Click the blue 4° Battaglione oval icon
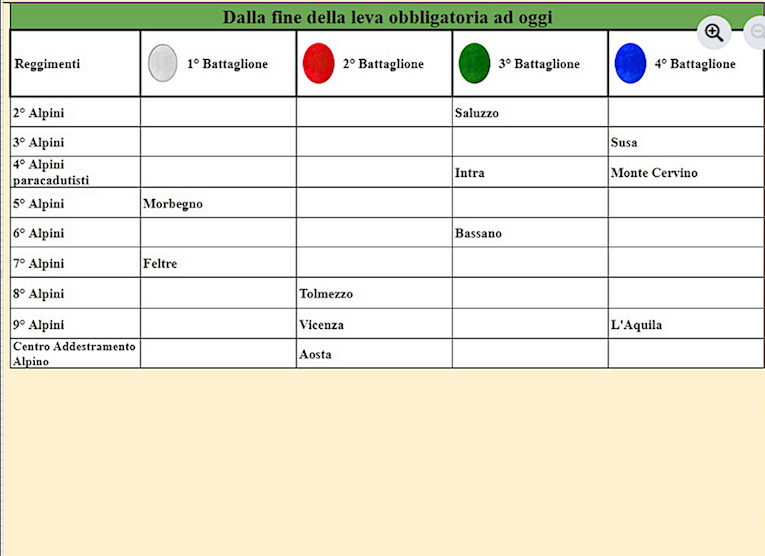 click(x=630, y=63)
